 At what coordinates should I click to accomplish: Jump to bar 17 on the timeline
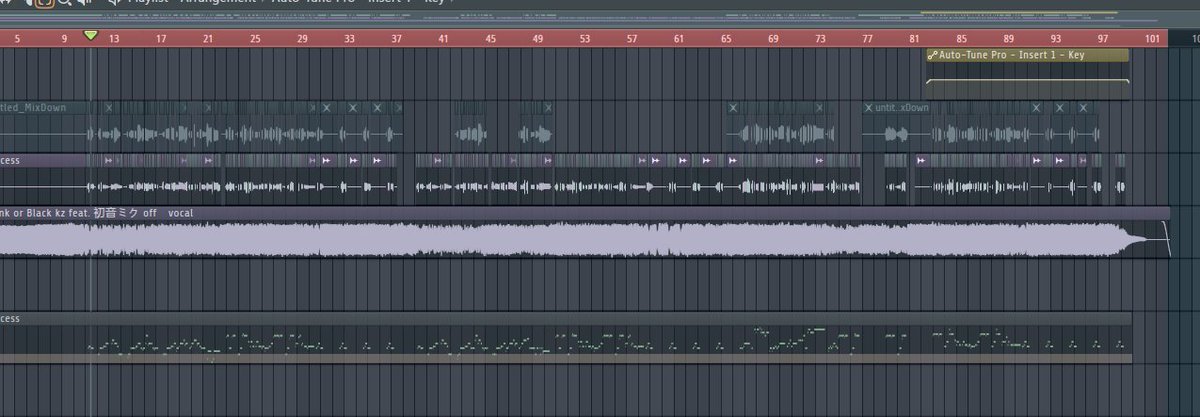161,37
